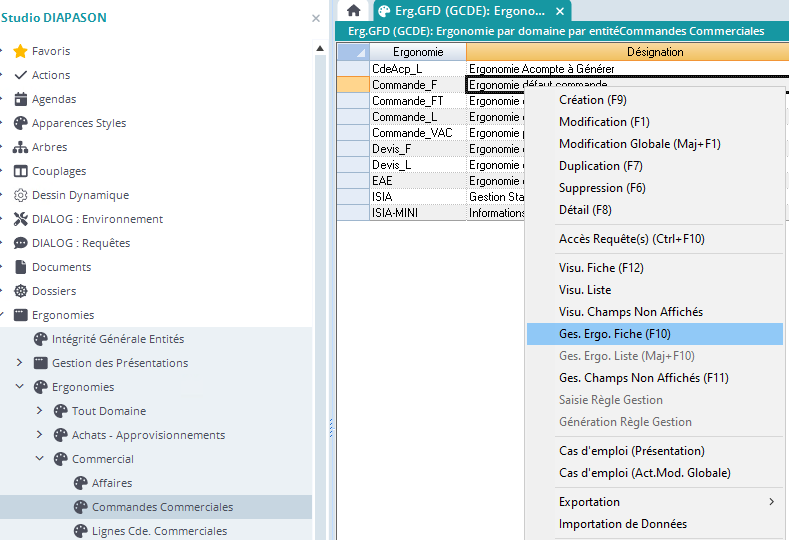Click the Couplages icon in sidebar
Viewport: 789px width, 540px height.
click(x=20, y=171)
